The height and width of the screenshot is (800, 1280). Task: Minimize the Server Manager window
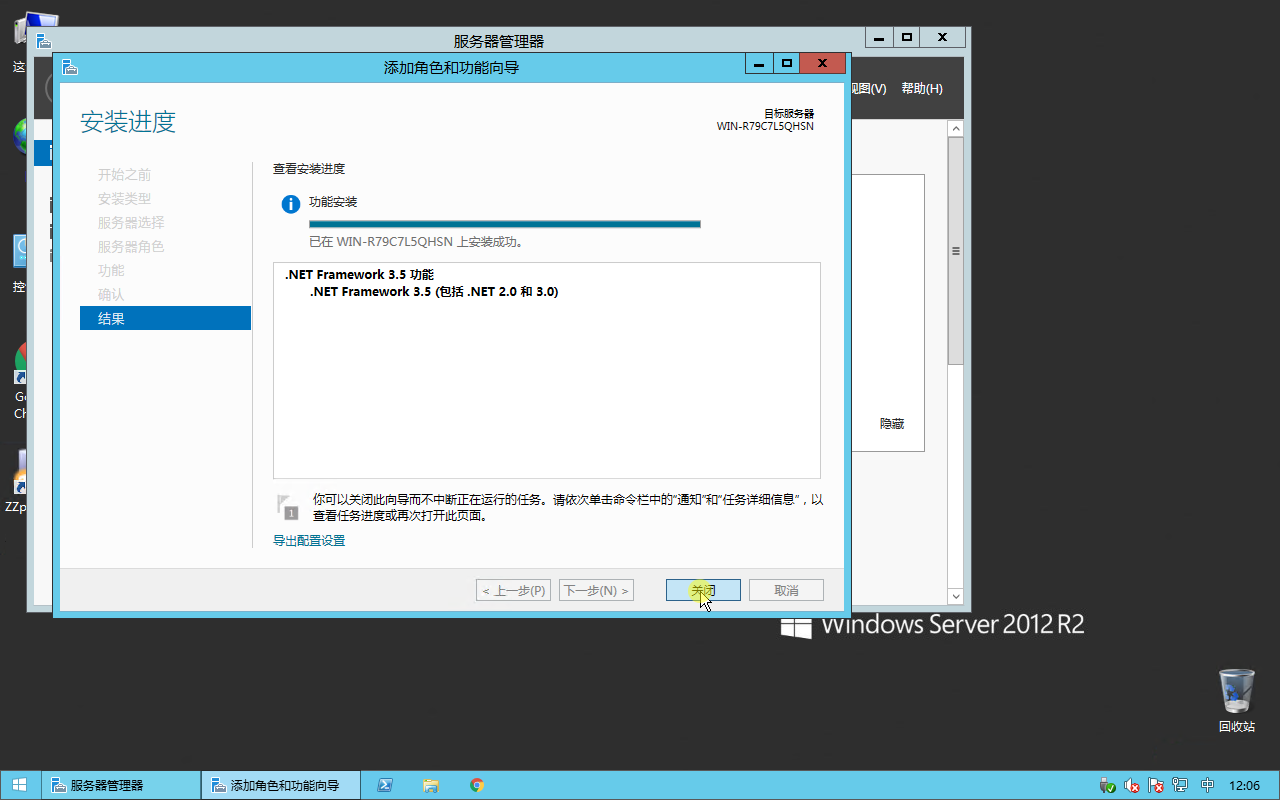[x=879, y=38]
